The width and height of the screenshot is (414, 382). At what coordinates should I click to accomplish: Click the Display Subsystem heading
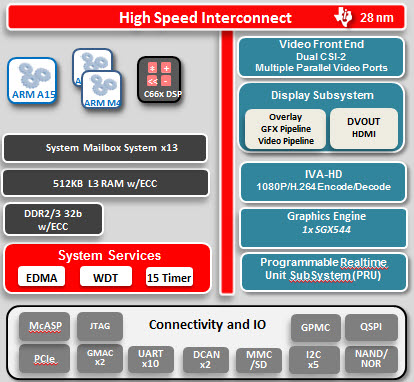322,95
